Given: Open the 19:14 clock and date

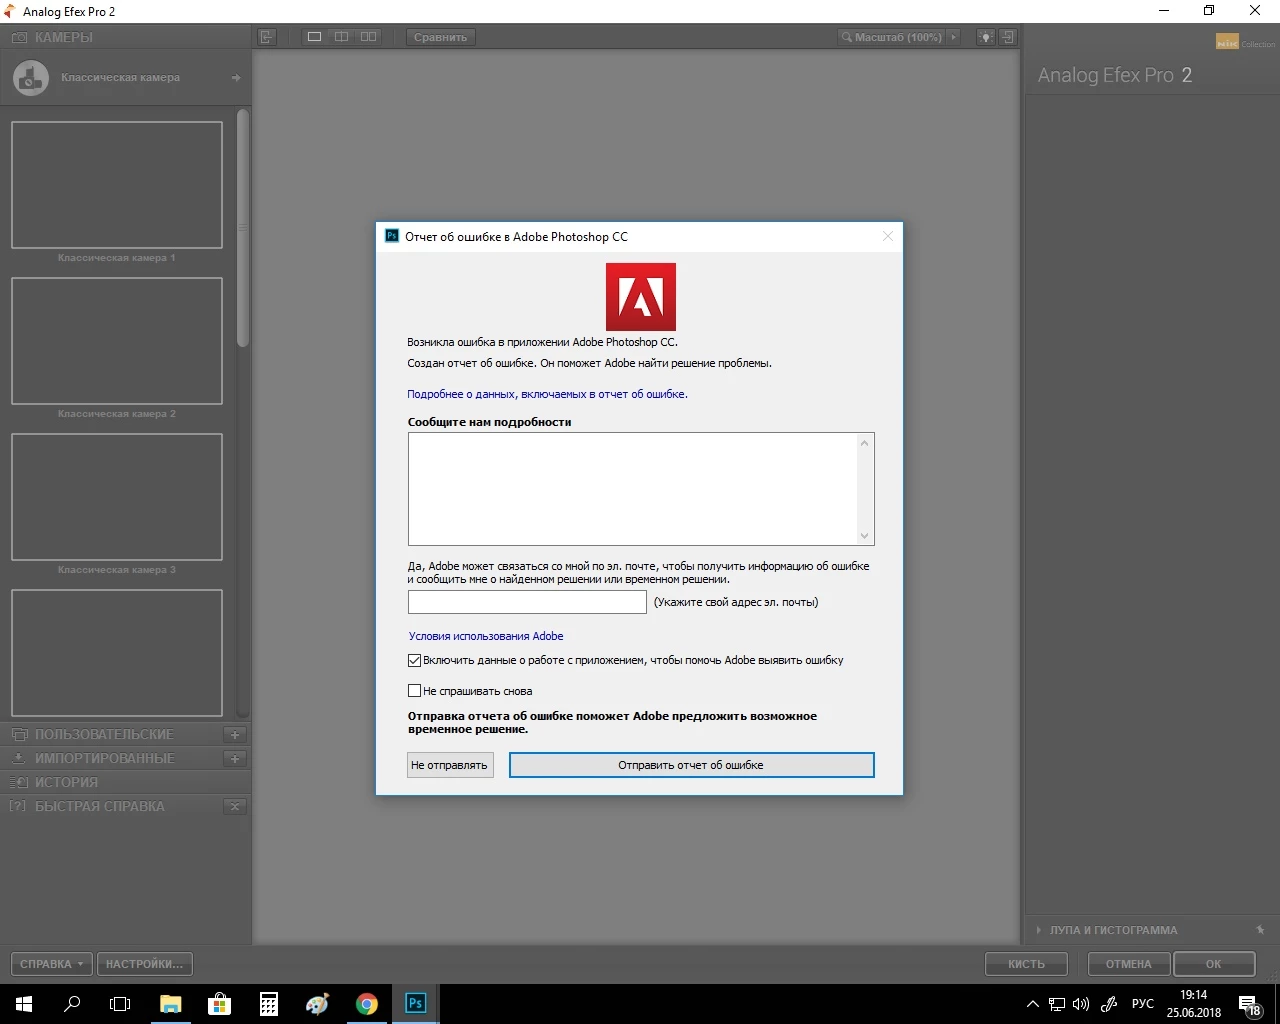Looking at the screenshot, I should pos(1194,1004).
